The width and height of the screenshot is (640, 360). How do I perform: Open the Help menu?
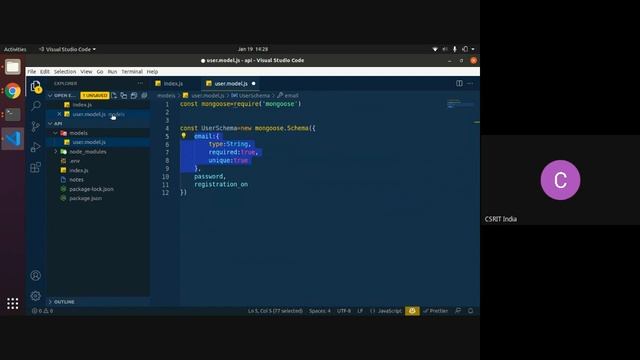click(x=152, y=72)
